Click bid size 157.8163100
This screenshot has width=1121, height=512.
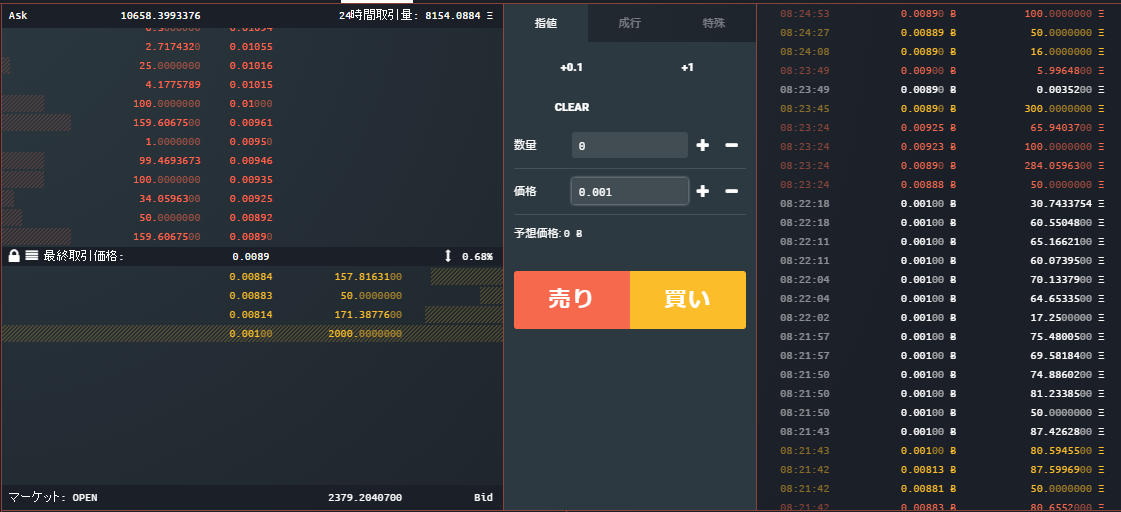368,276
